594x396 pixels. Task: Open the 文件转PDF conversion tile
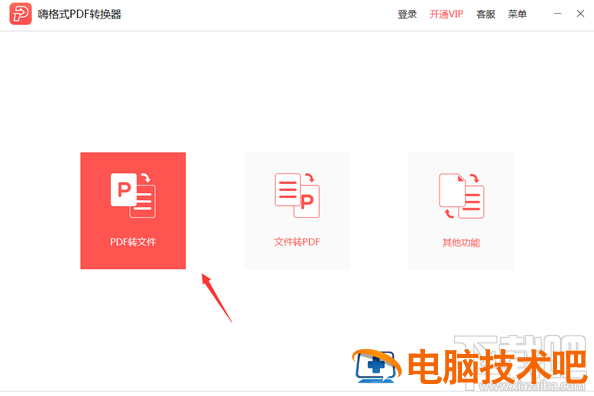(x=297, y=211)
